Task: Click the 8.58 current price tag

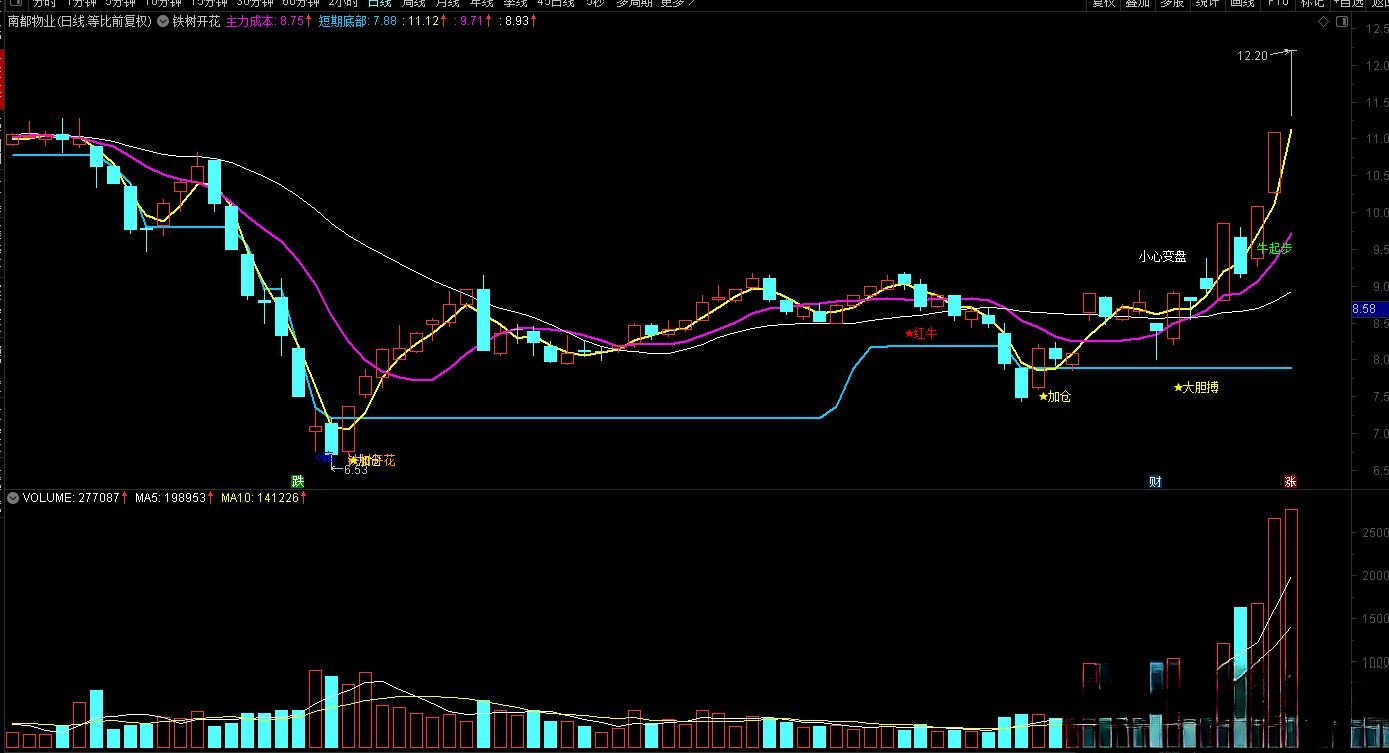Action: [1363, 310]
